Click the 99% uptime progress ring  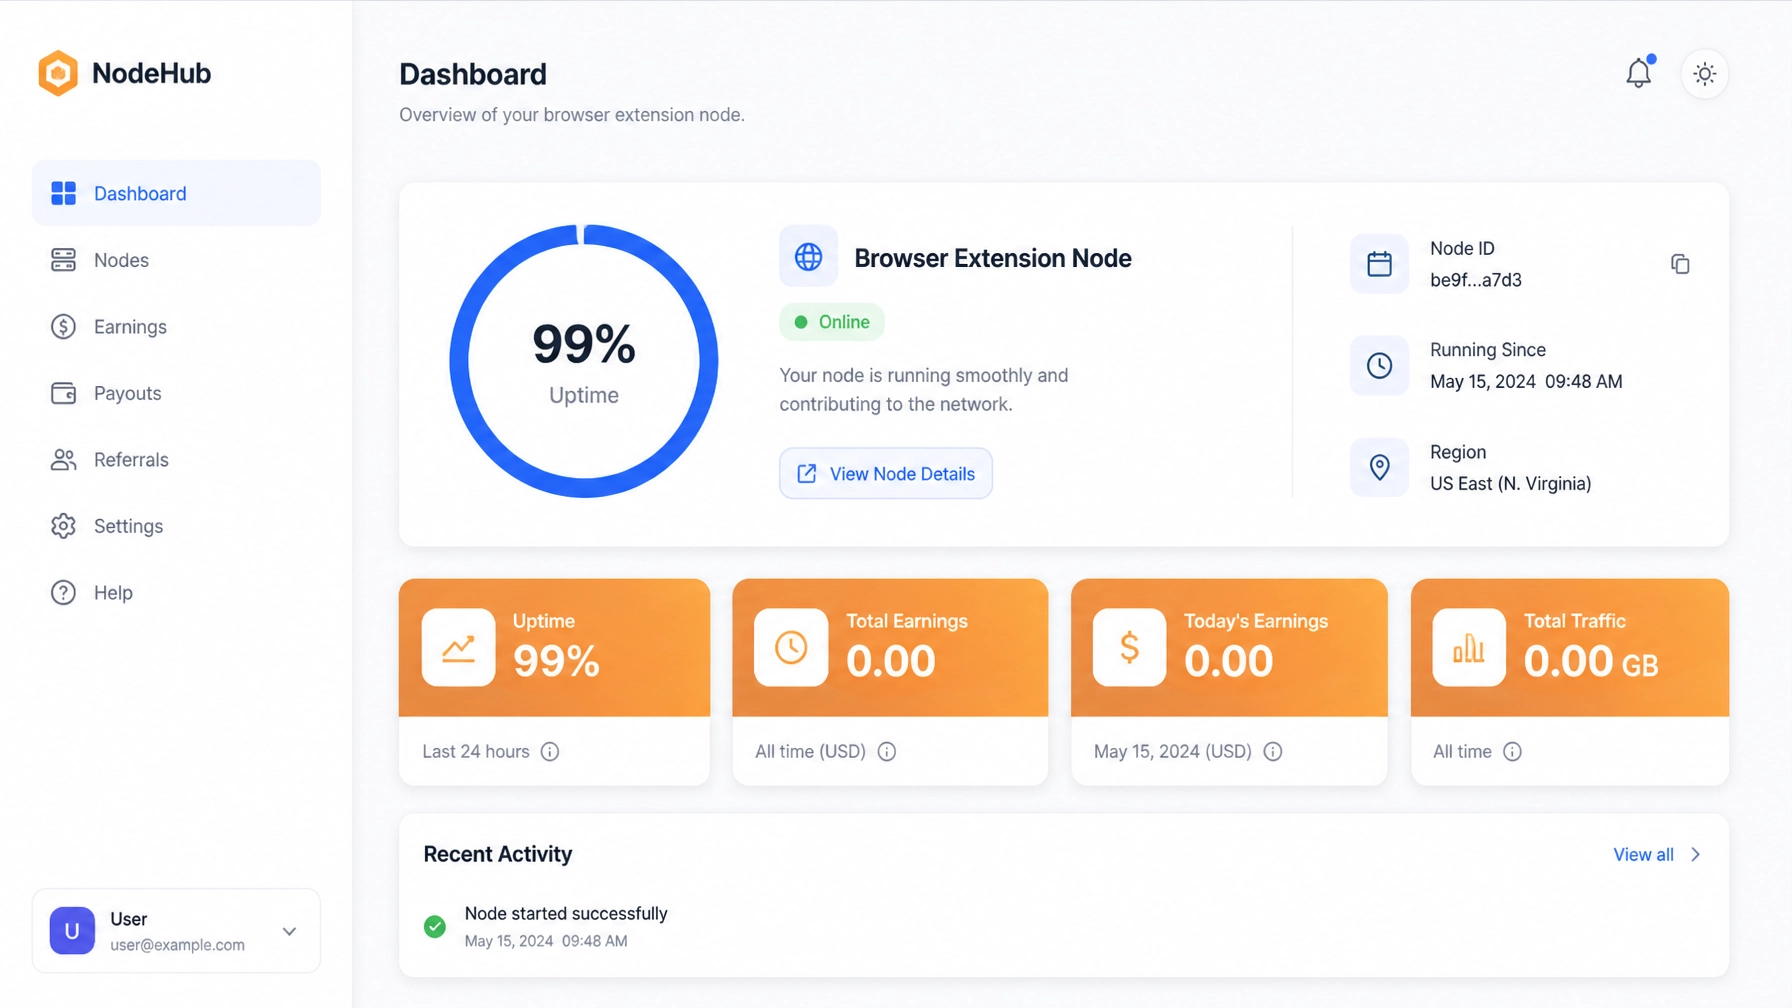(x=584, y=361)
